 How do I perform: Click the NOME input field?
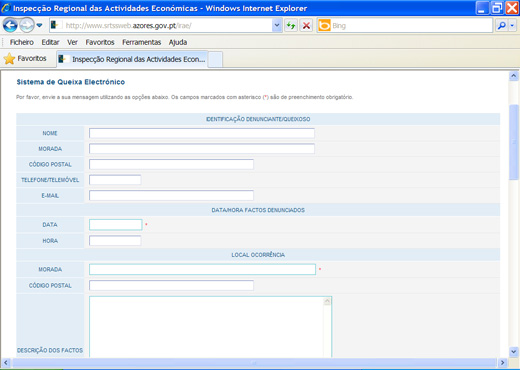[x=202, y=133]
